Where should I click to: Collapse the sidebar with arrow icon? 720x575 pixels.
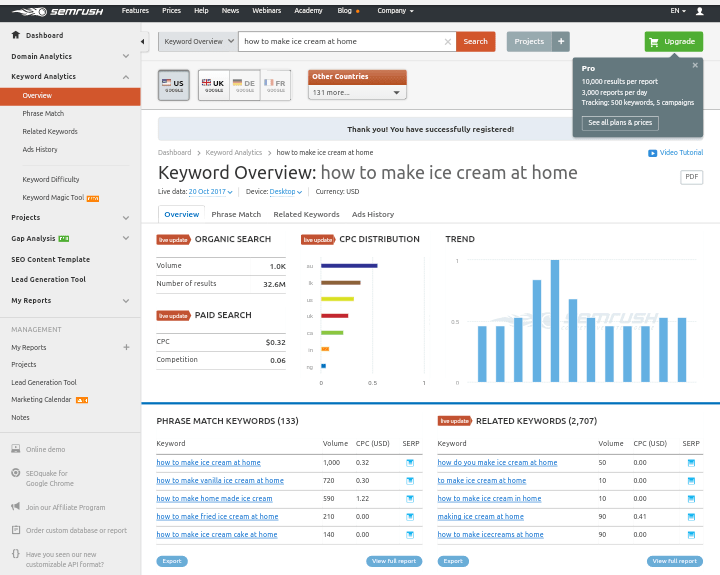pos(143,42)
